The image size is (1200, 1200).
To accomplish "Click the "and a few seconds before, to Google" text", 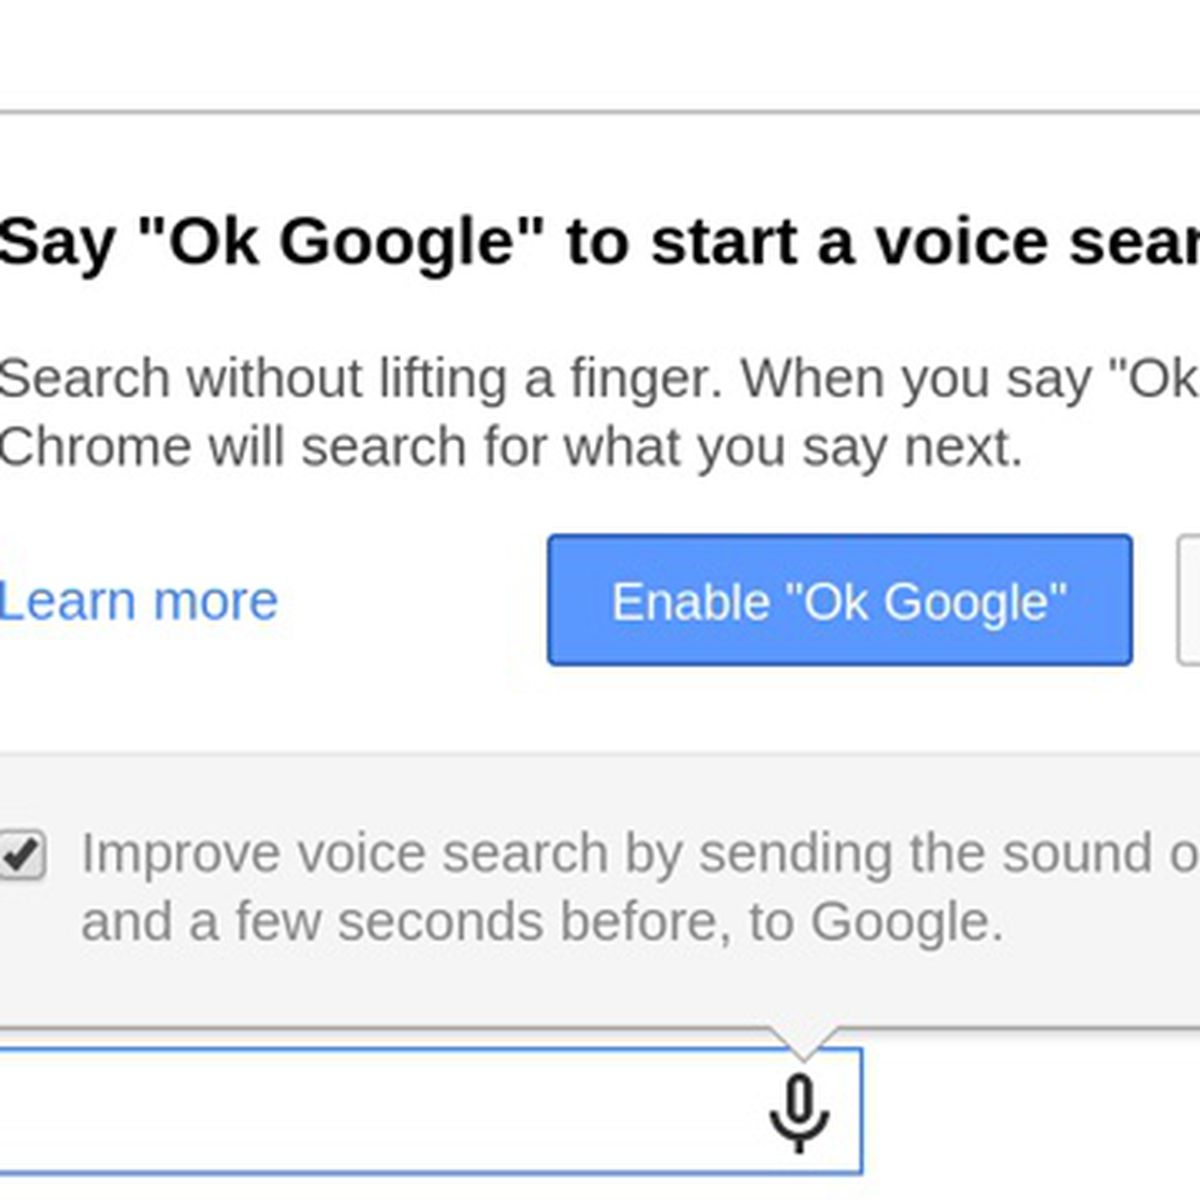I will tap(542, 922).
